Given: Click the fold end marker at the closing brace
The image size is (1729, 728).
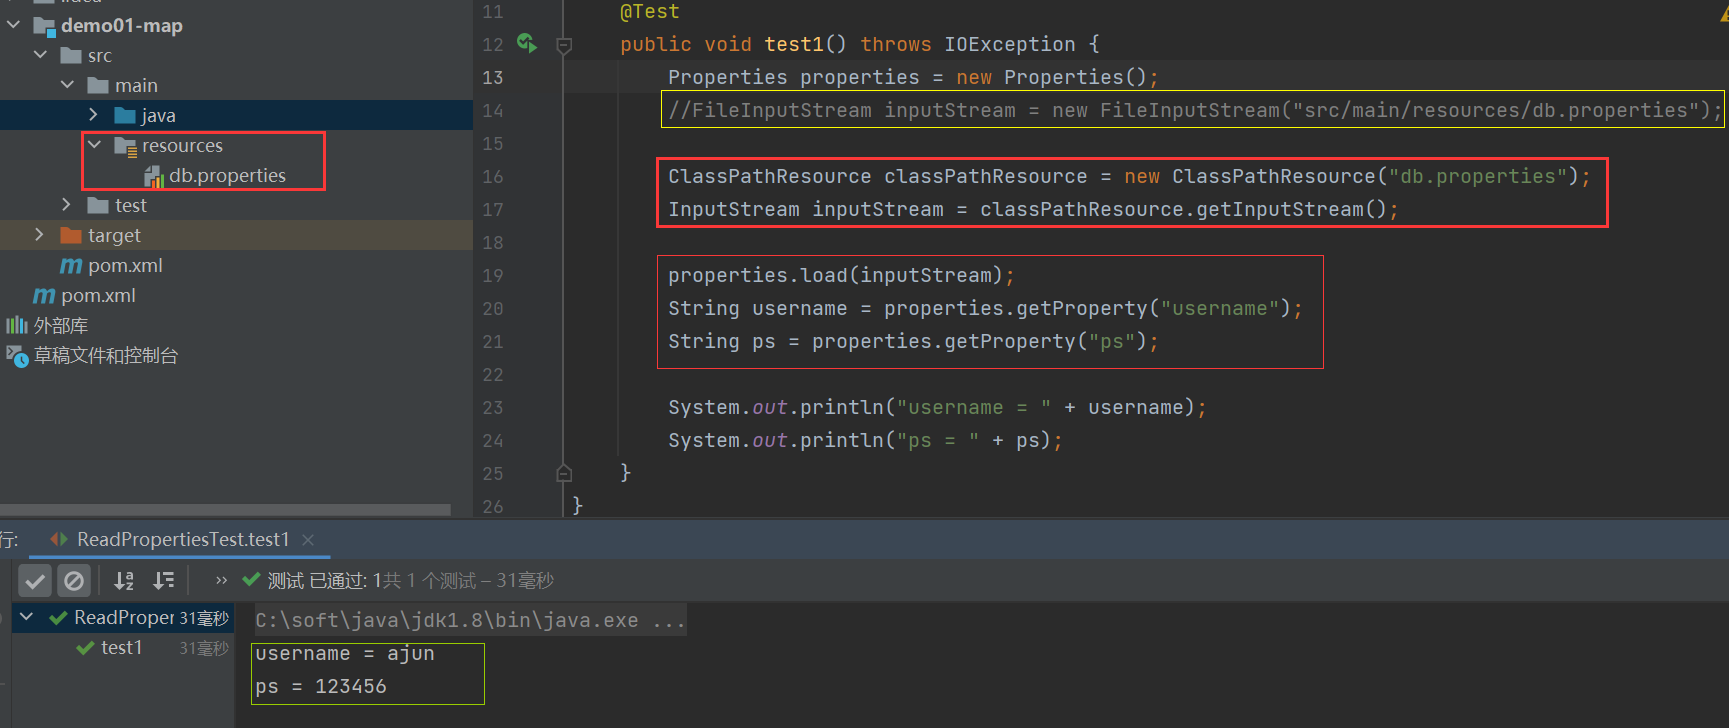Looking at the screenshot, I should pyautogui.click(x=564, y=473).
